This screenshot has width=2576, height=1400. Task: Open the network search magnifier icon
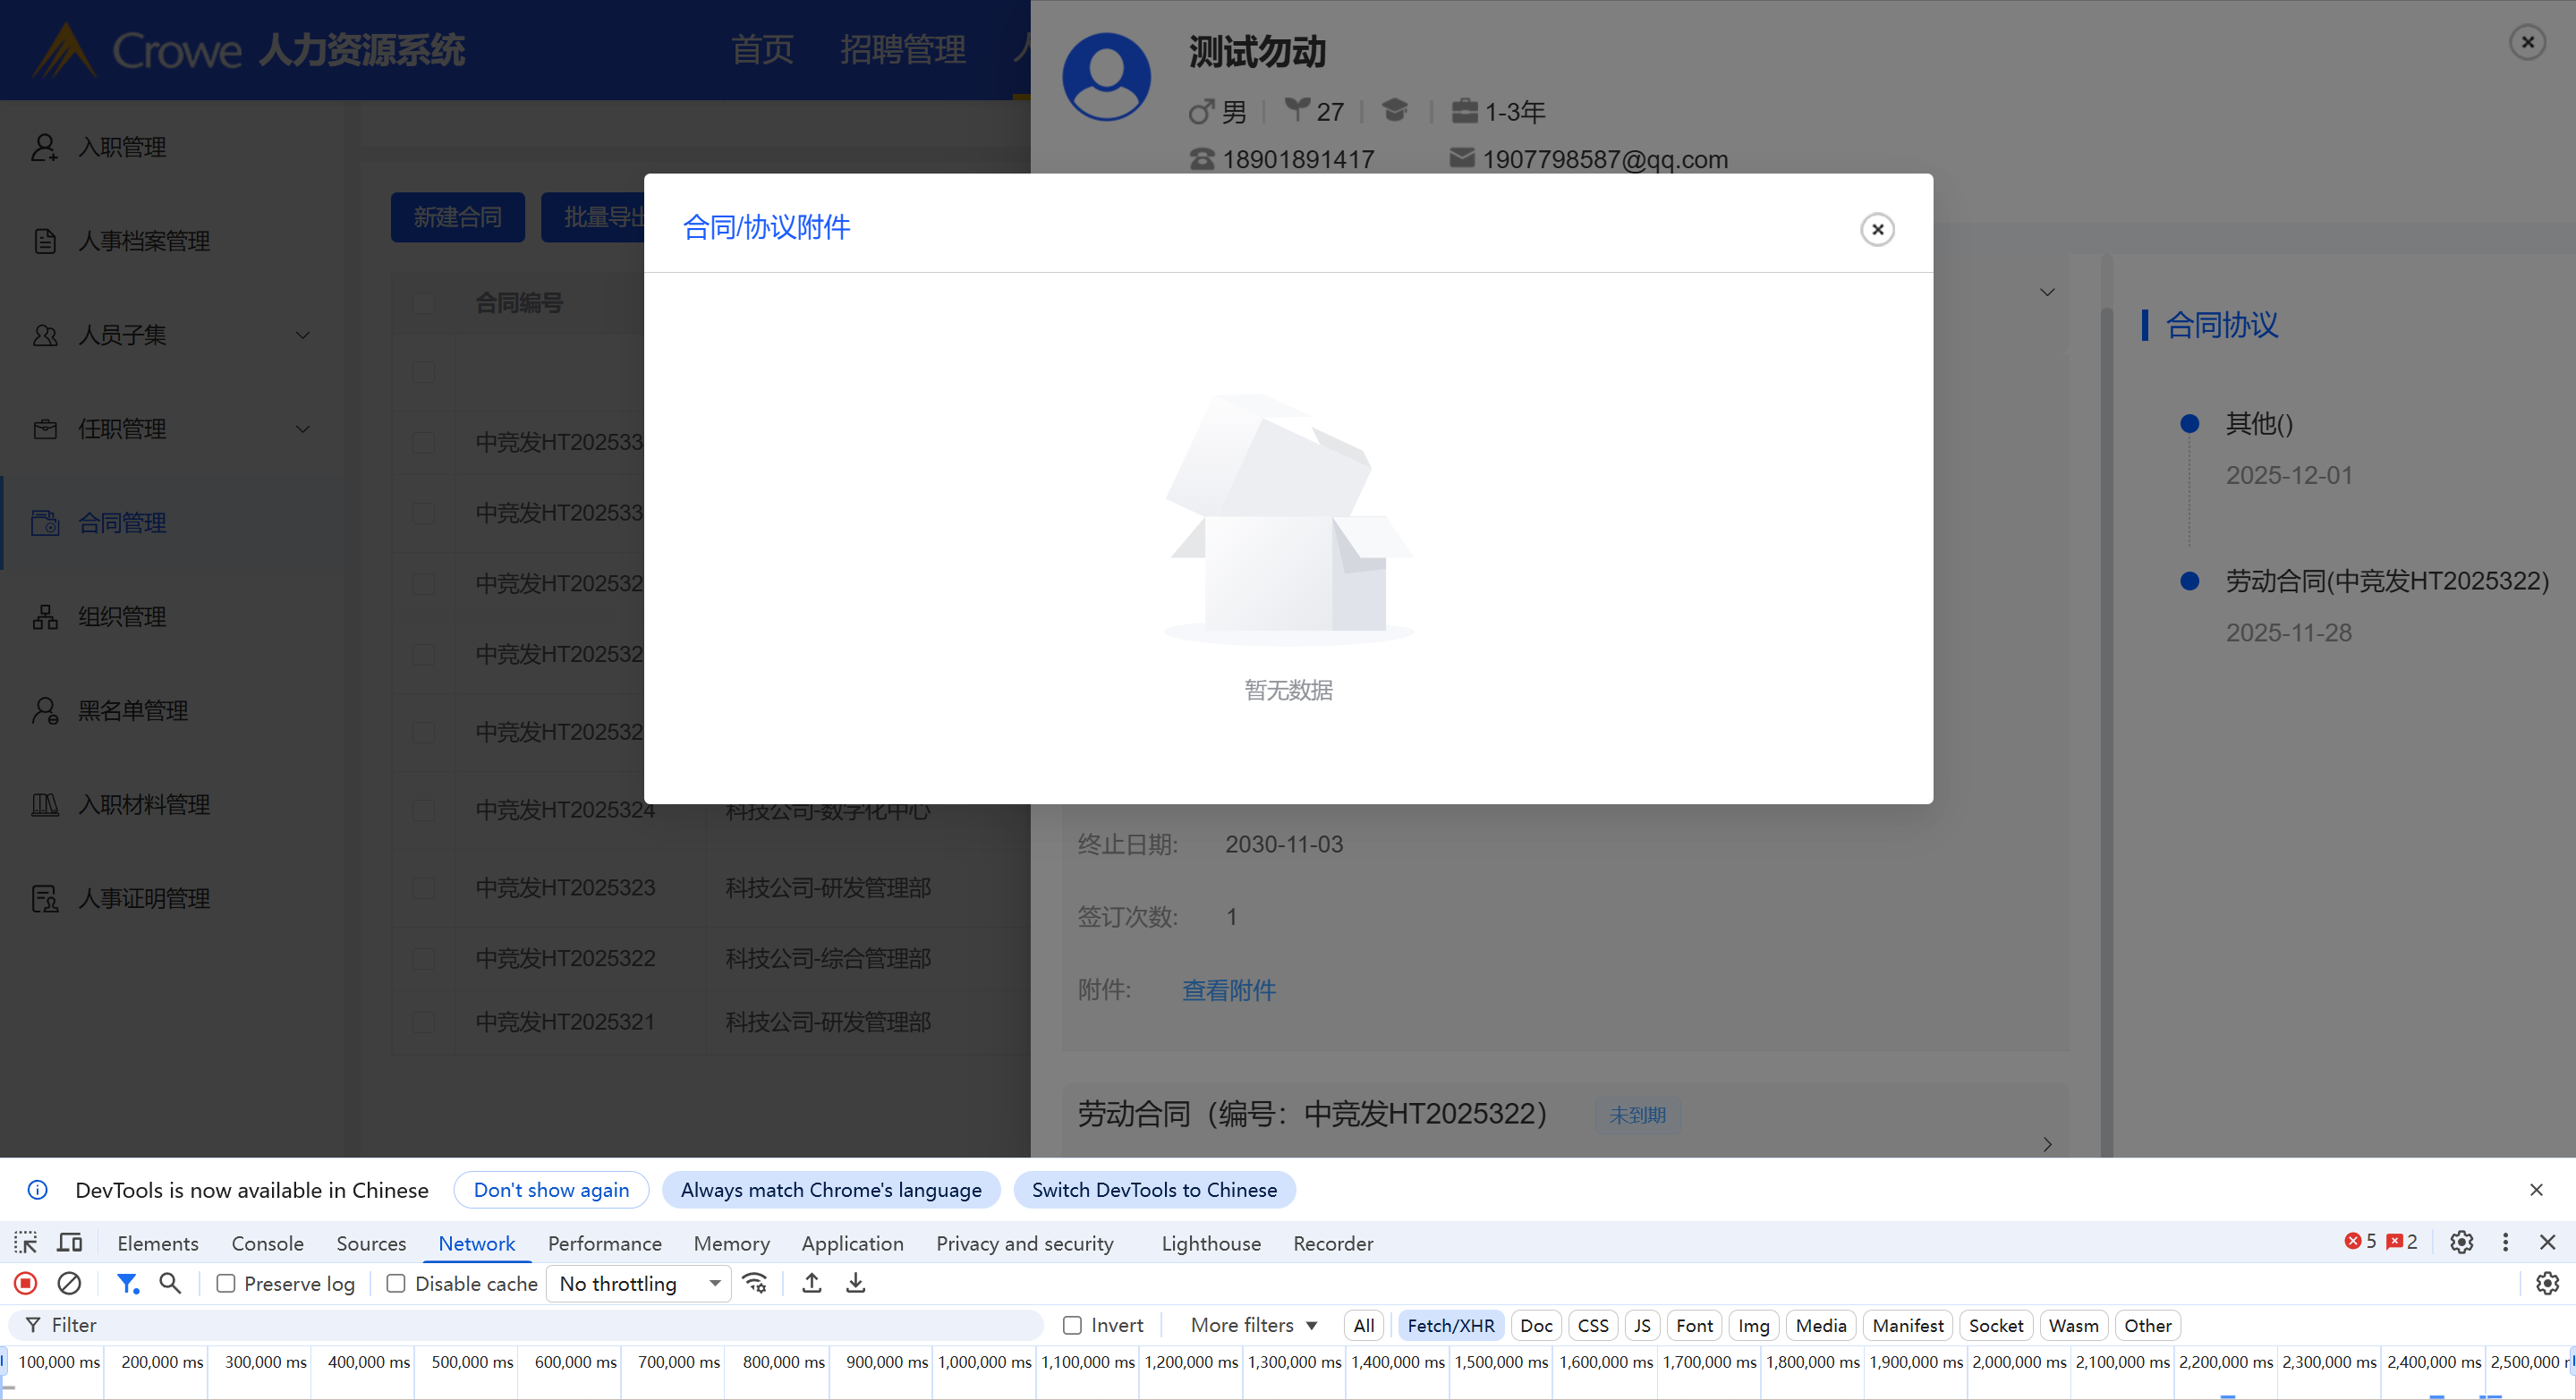click(x=170, y=1283)
